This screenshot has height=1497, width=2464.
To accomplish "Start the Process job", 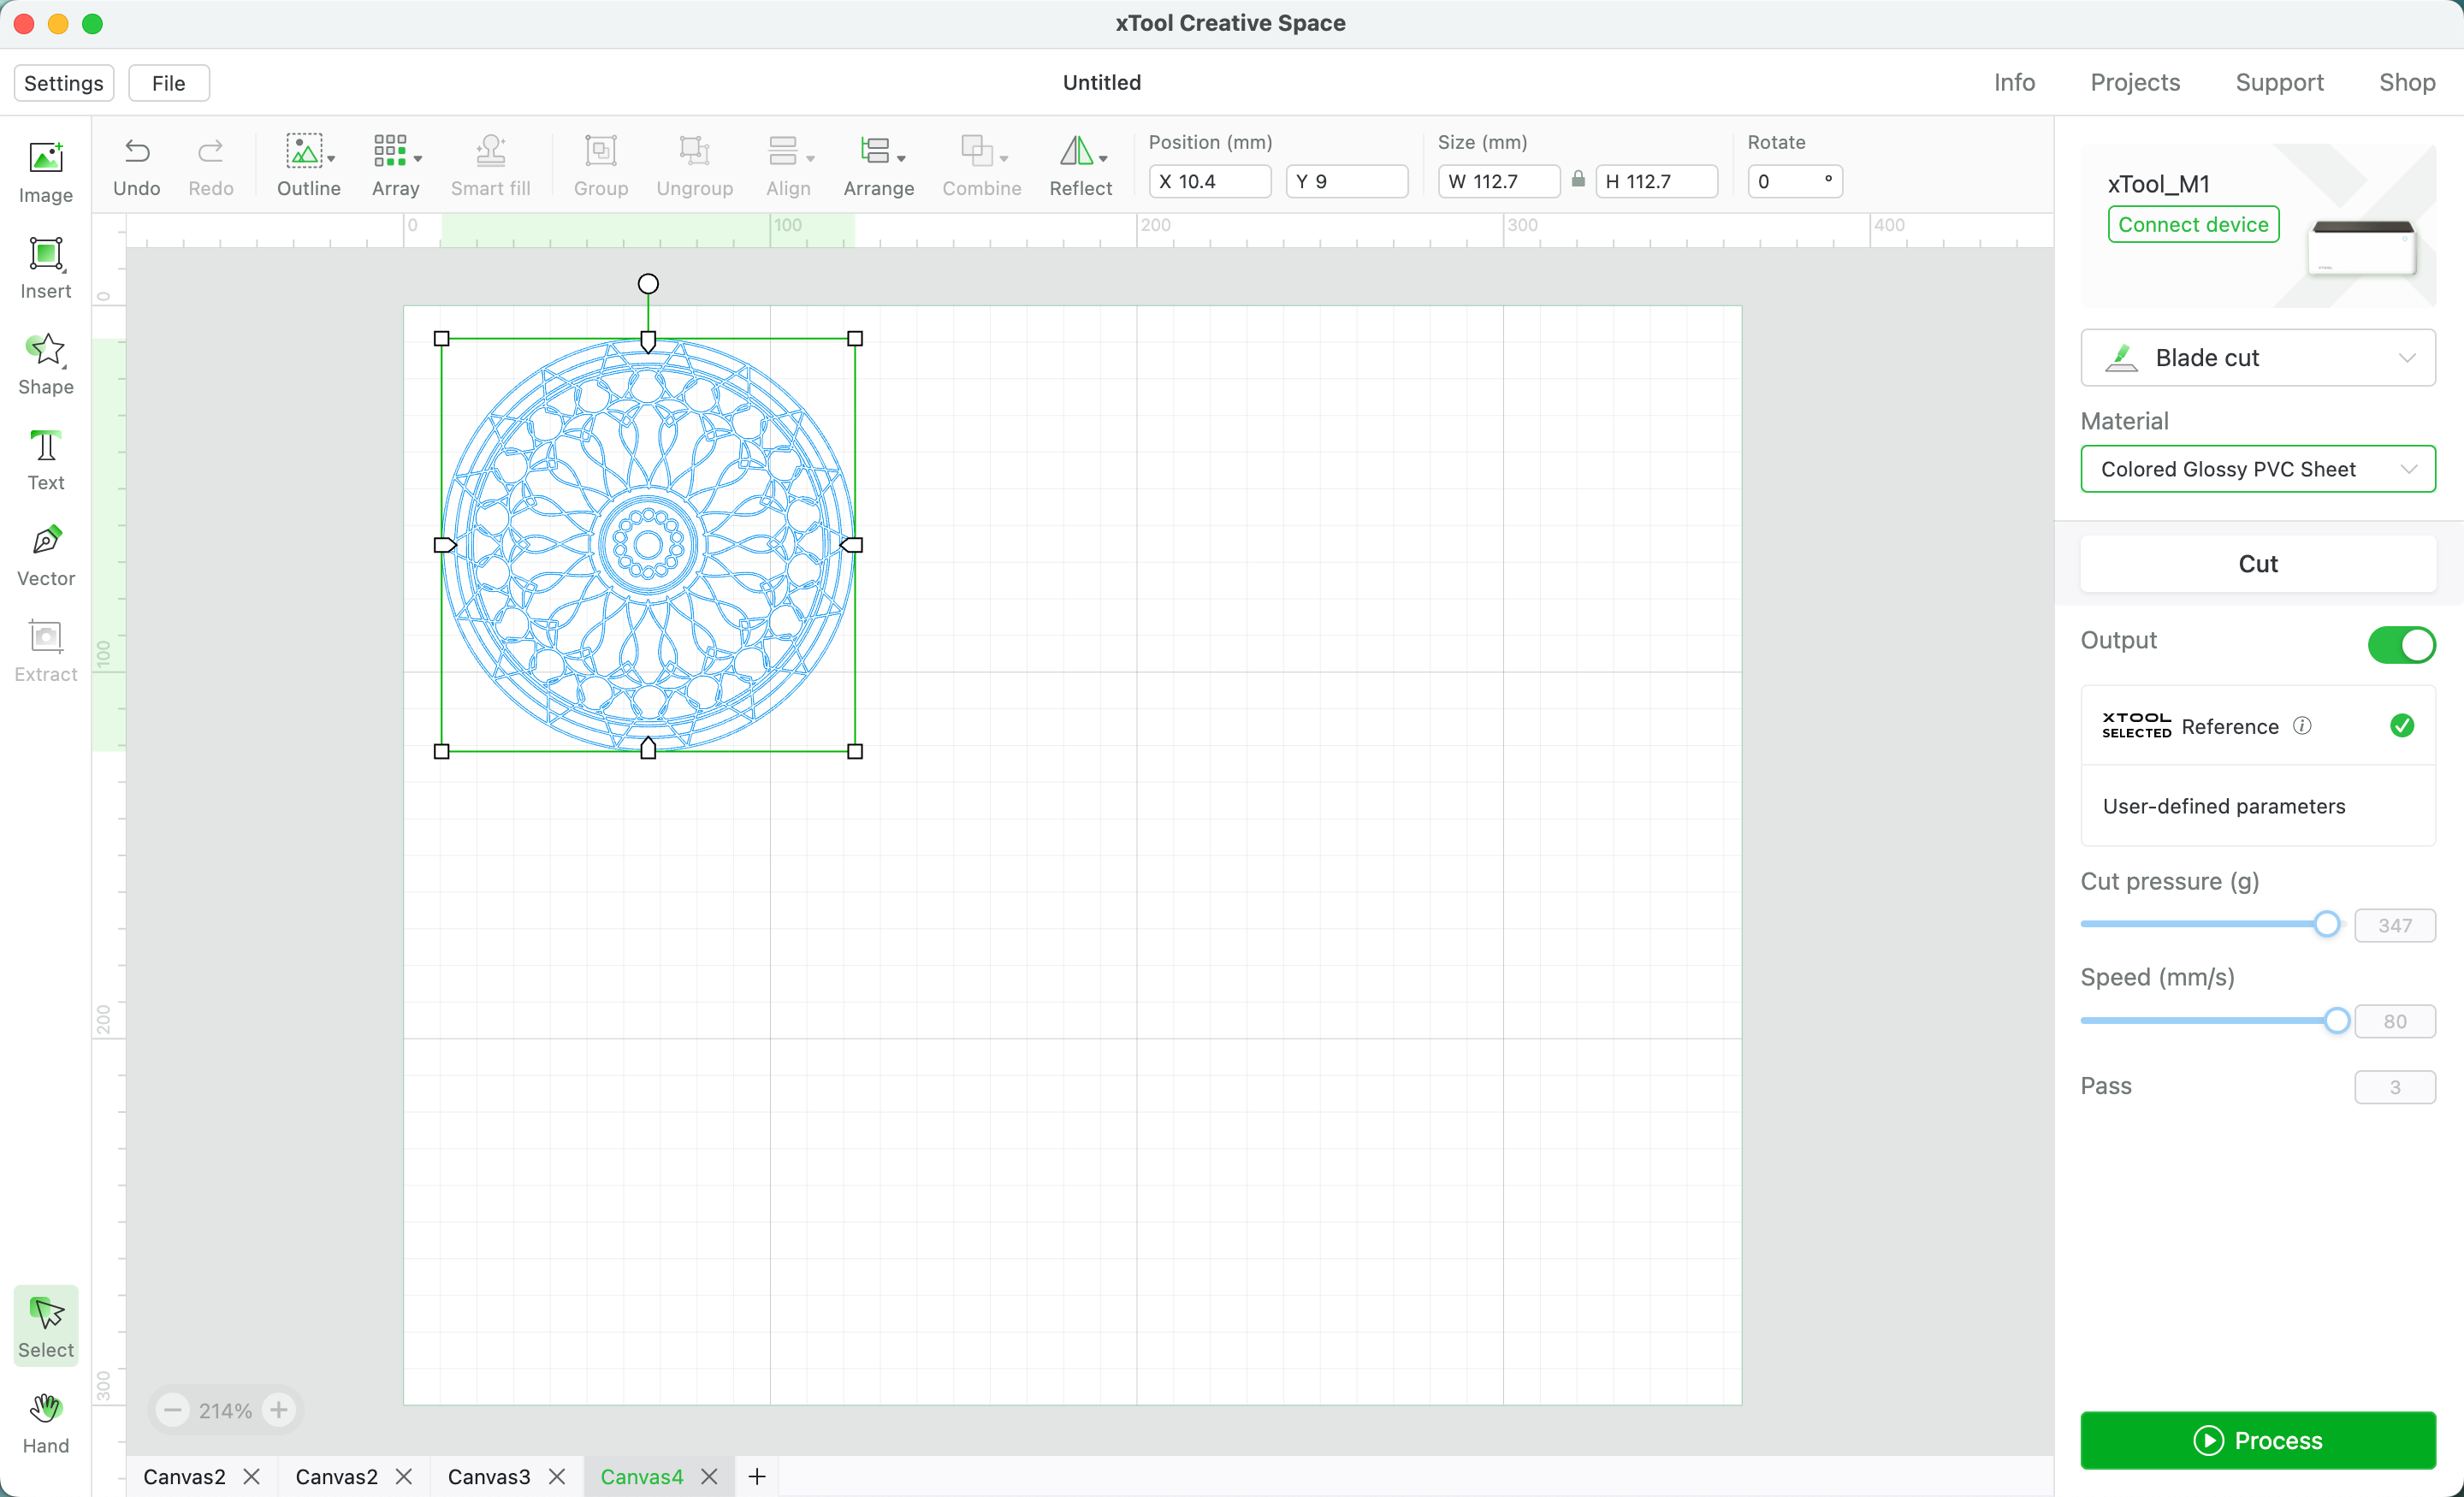I will [x=2257, y=1440].
